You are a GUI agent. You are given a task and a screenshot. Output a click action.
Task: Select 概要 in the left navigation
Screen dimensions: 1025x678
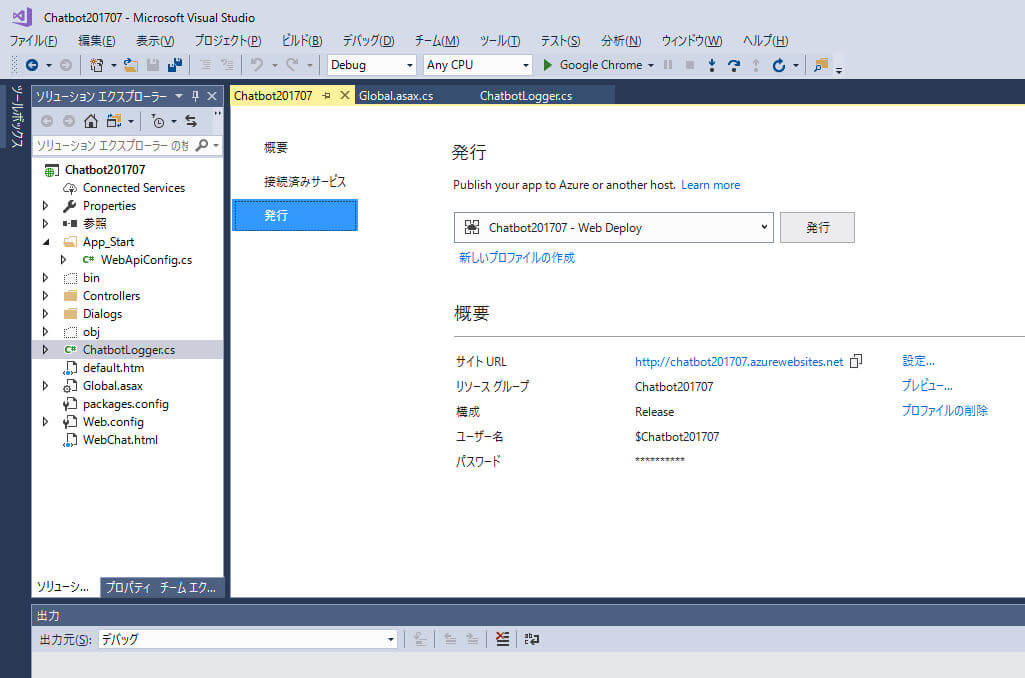(x=276, y=148)
